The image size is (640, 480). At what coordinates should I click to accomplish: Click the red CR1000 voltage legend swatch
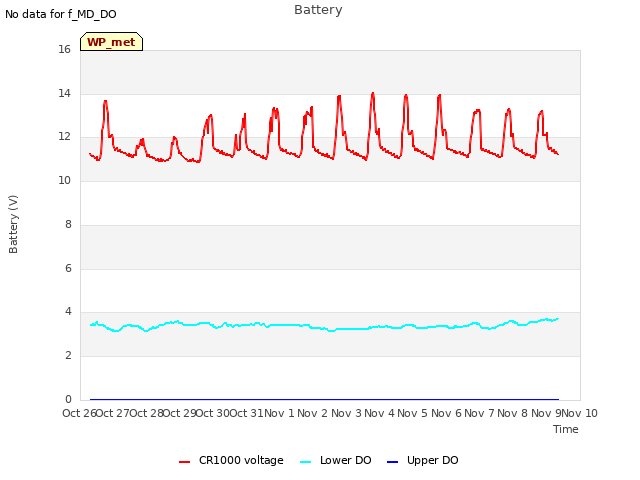coord(184,462)
